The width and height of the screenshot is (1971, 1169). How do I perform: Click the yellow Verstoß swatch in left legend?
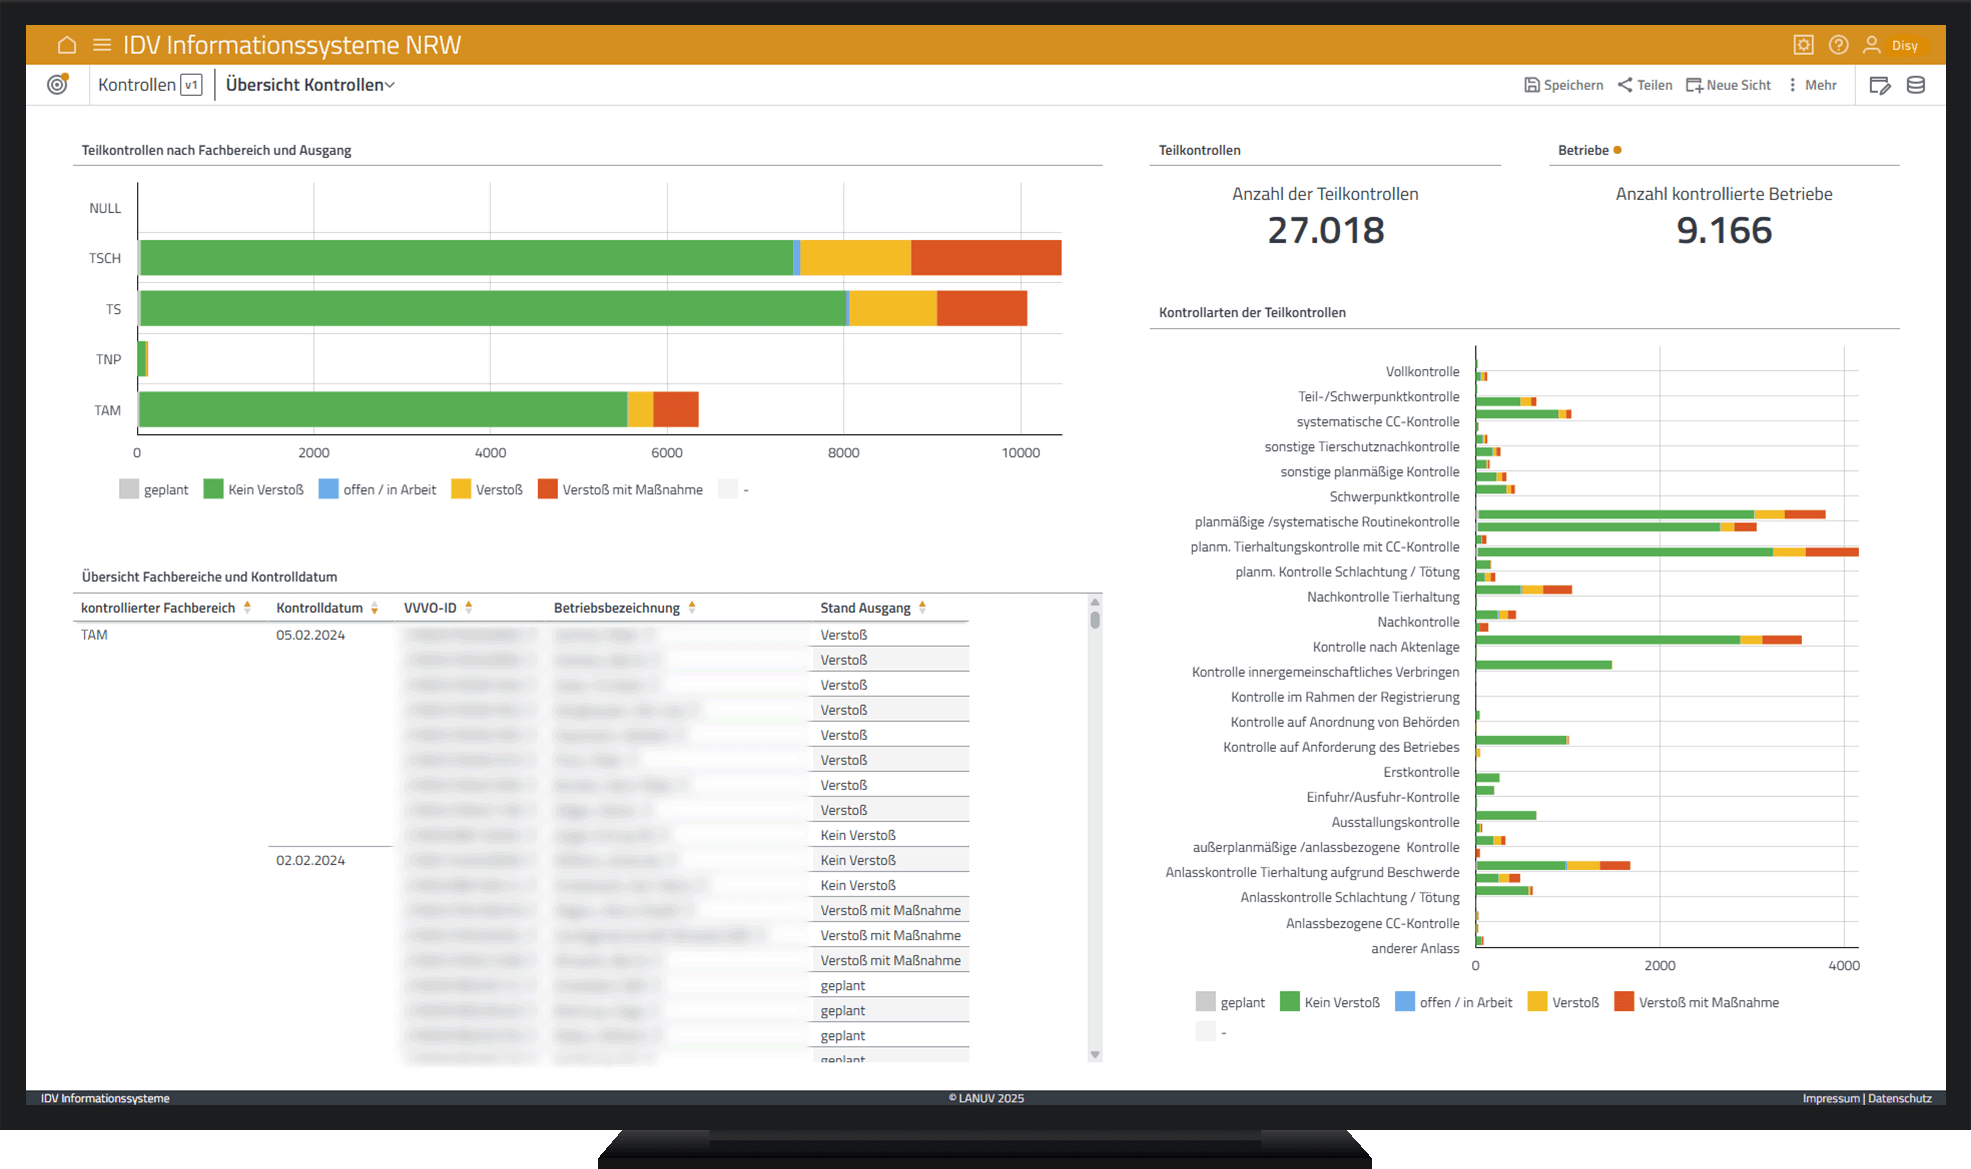[461, 489]
